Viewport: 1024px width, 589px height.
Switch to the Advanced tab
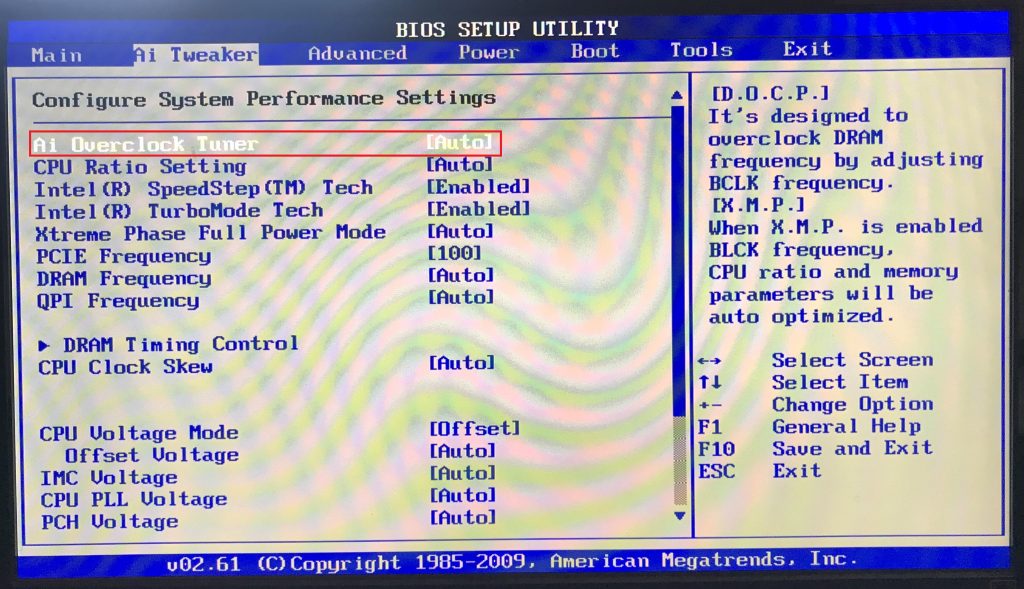[357, 54]
